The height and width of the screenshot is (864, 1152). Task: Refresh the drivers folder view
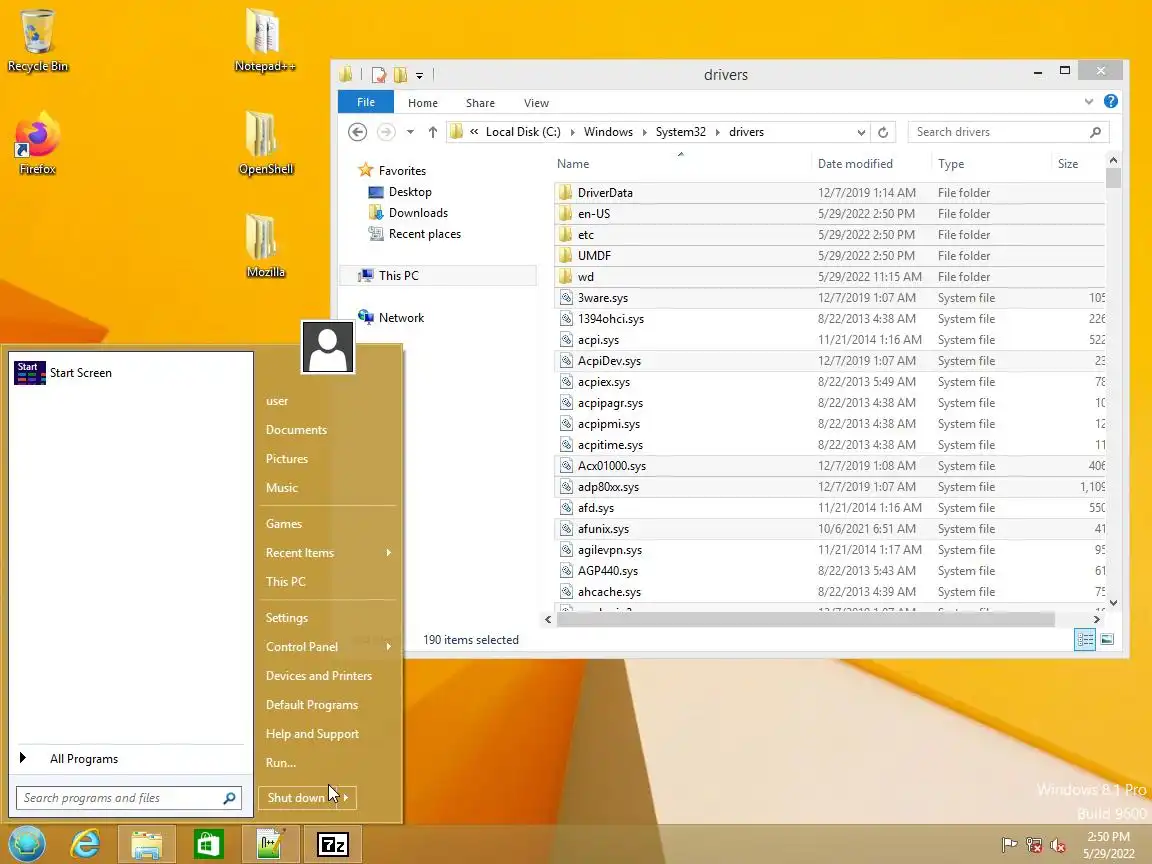[x=883, y=132]
